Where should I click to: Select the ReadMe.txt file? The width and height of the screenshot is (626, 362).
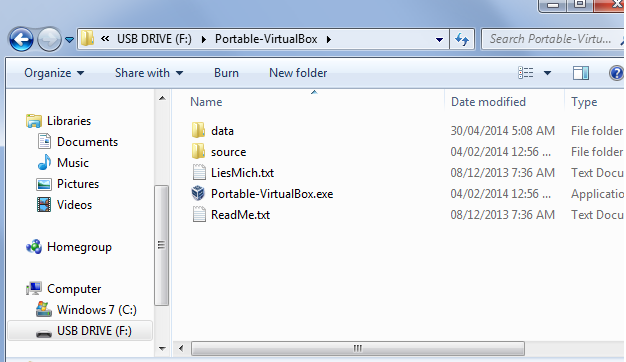(x=240, y=215)
